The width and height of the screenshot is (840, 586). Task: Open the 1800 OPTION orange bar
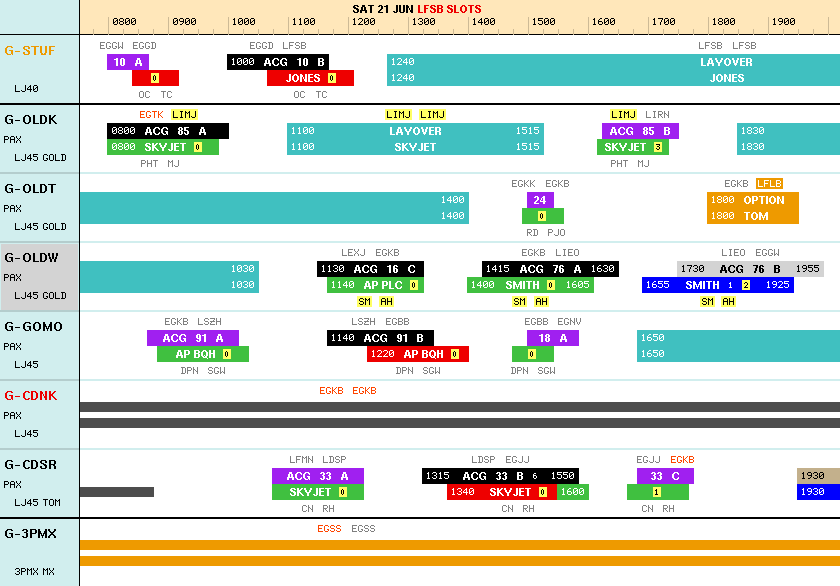tap(753, 200)
